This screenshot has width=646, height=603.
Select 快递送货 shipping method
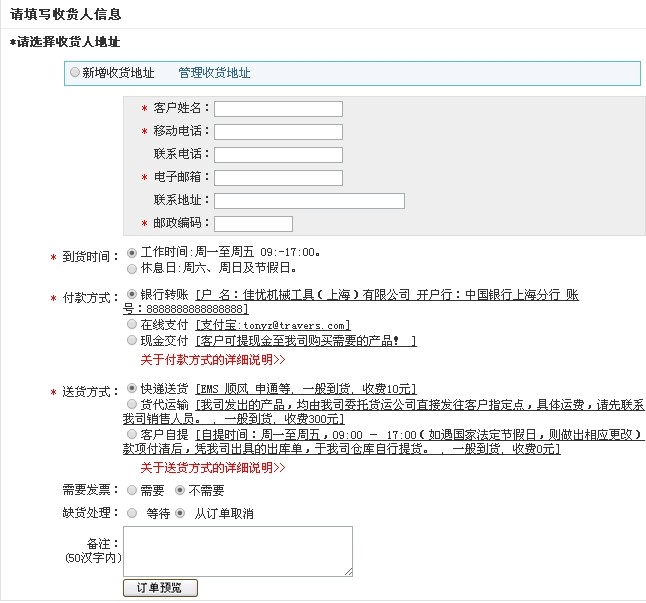click(x=132, y=388)
